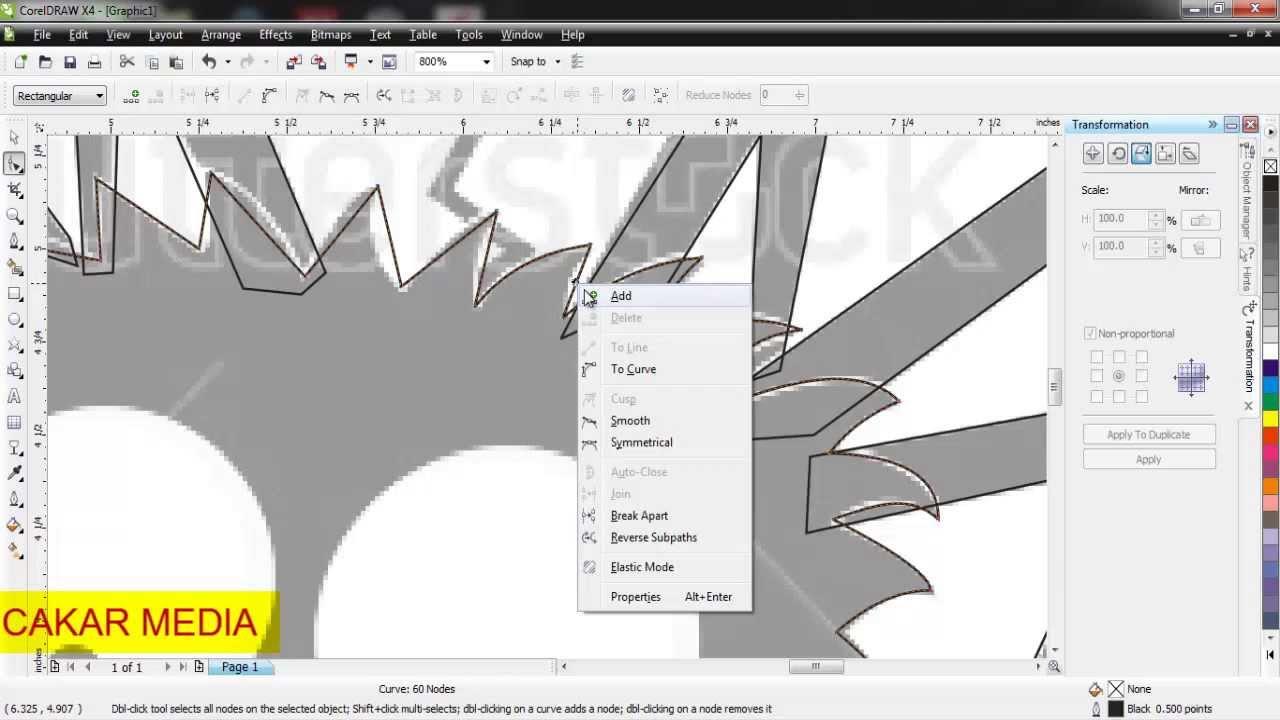Click the New document icon

click(x=20, y=62)
